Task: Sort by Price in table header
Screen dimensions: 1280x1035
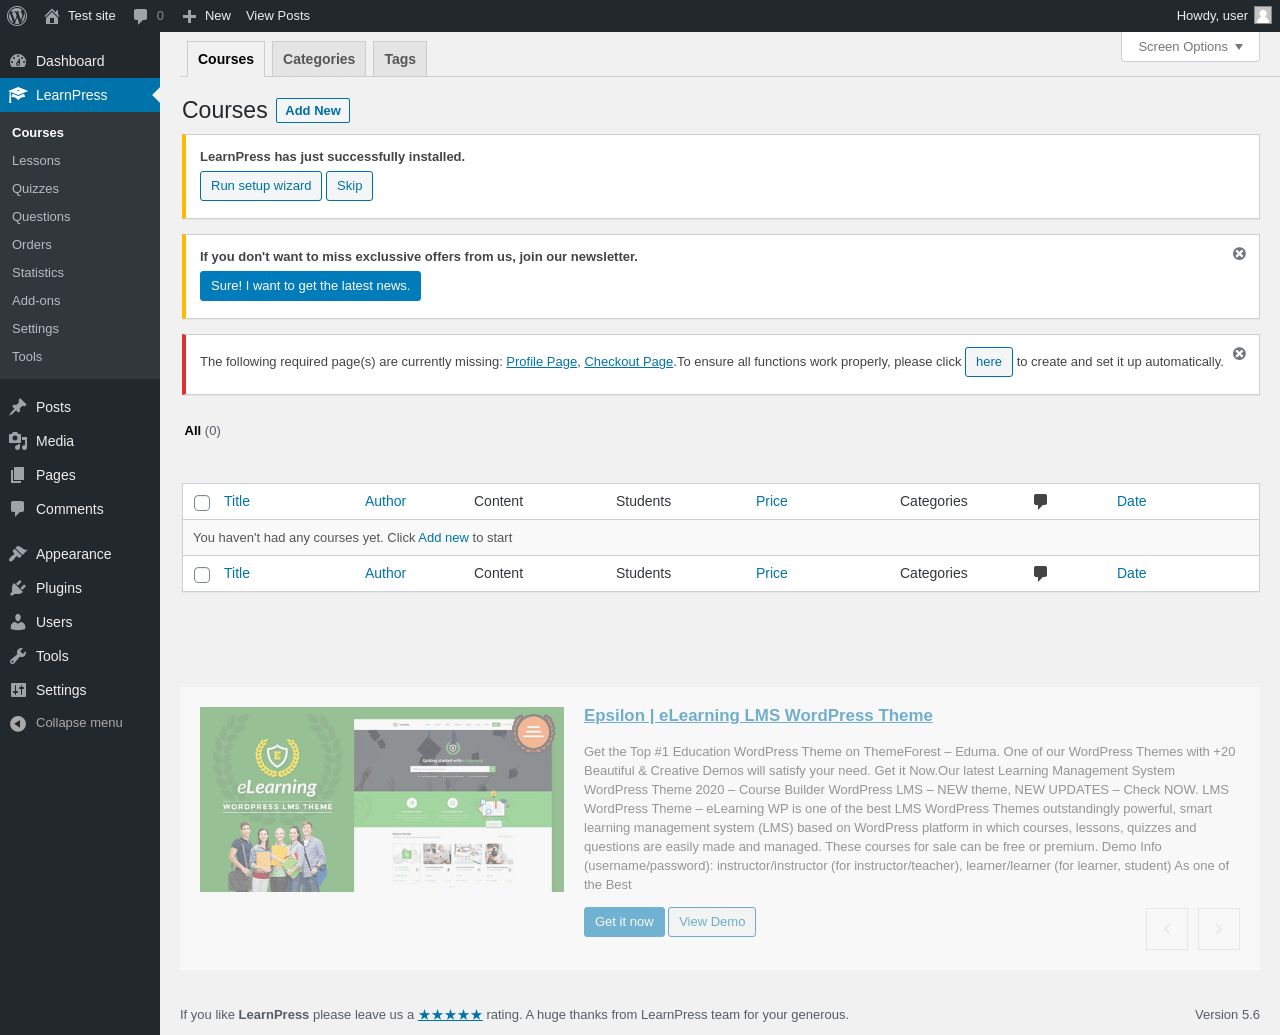Action: (x=772, y=502)
